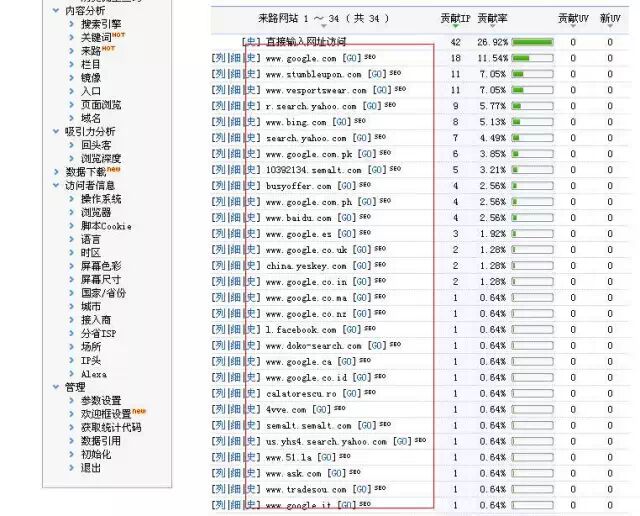Click 欢迎框设置 in sidebar

tap(106, 414)
